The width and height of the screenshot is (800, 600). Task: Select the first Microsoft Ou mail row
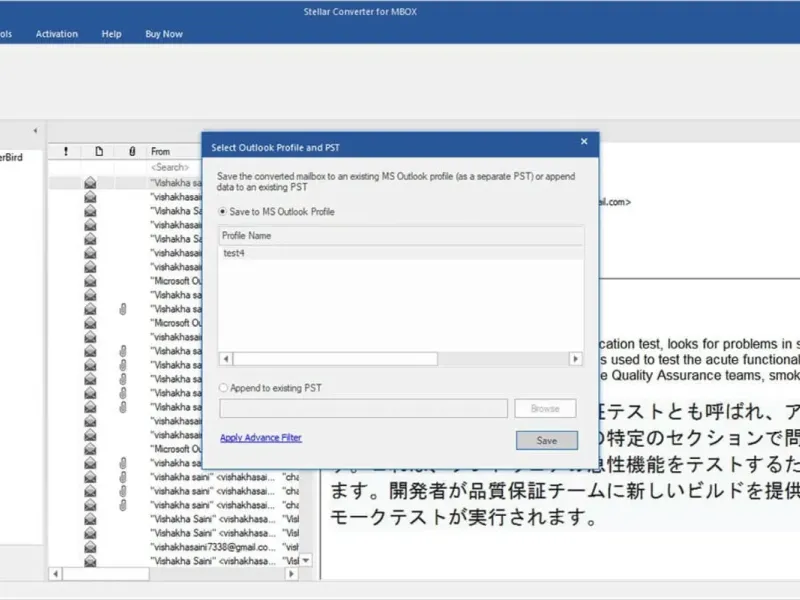pos(126,281)
